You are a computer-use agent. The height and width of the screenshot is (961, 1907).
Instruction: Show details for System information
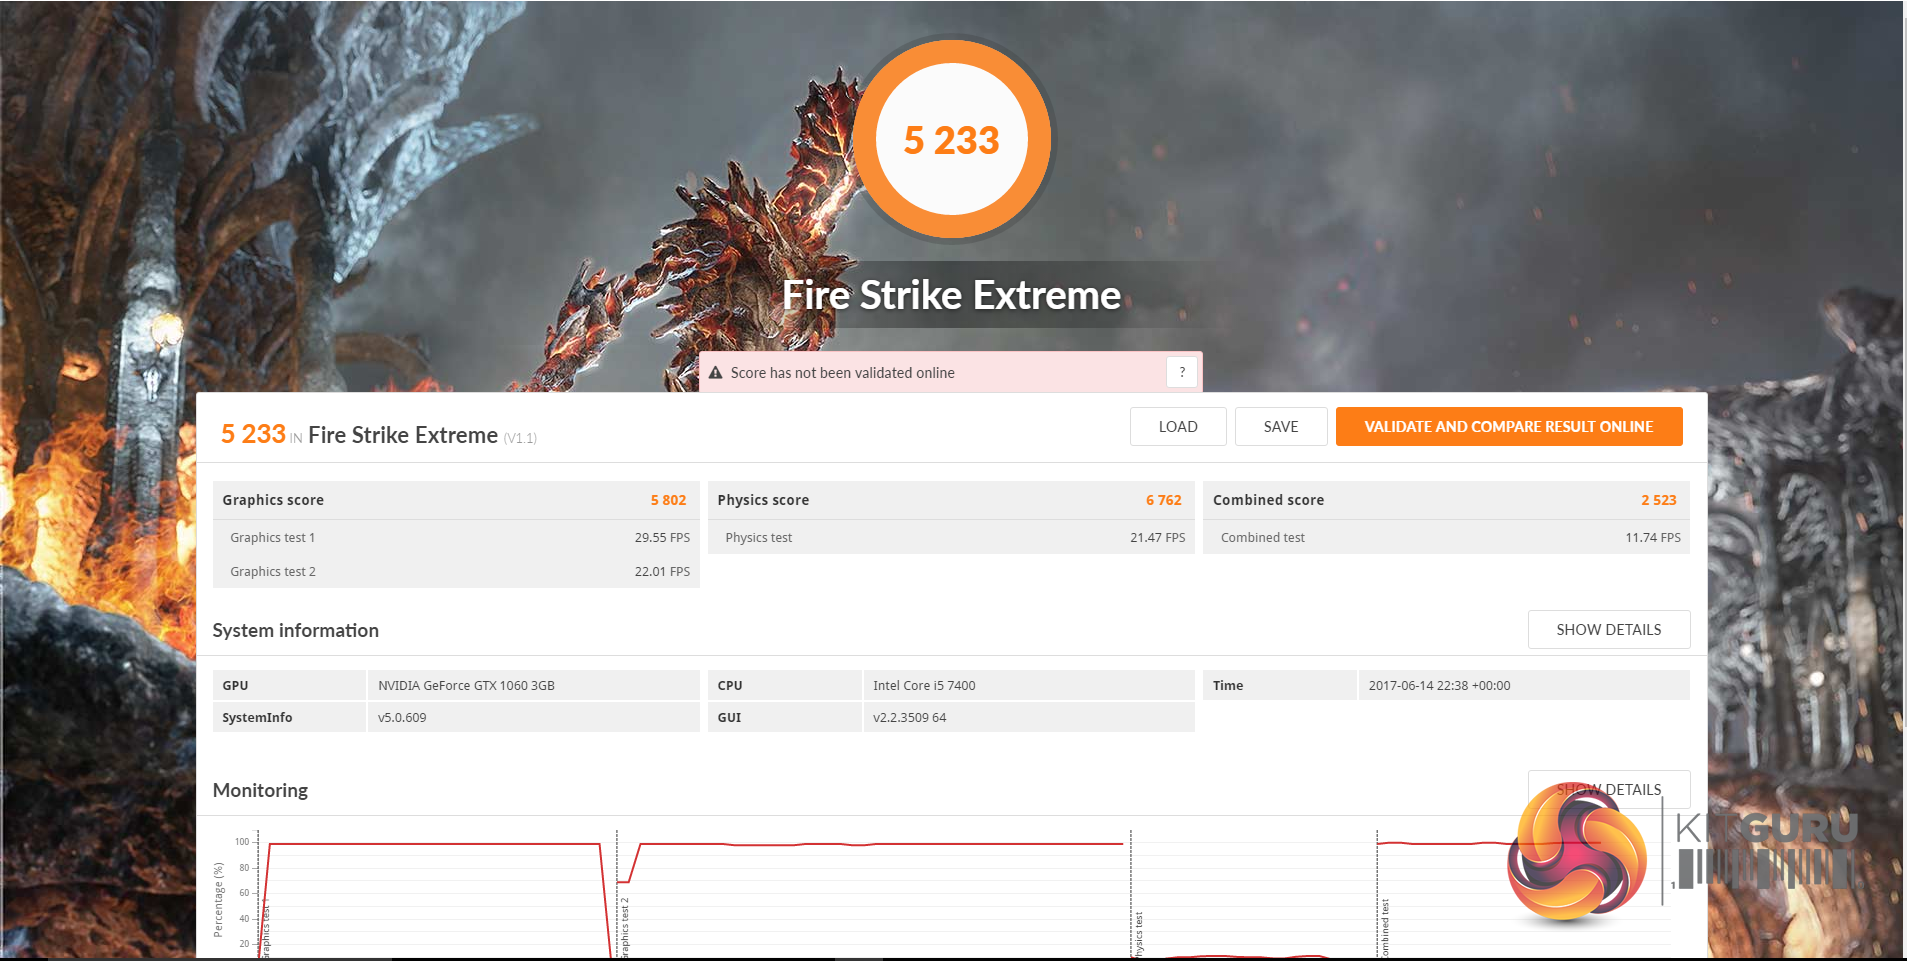1609,630
